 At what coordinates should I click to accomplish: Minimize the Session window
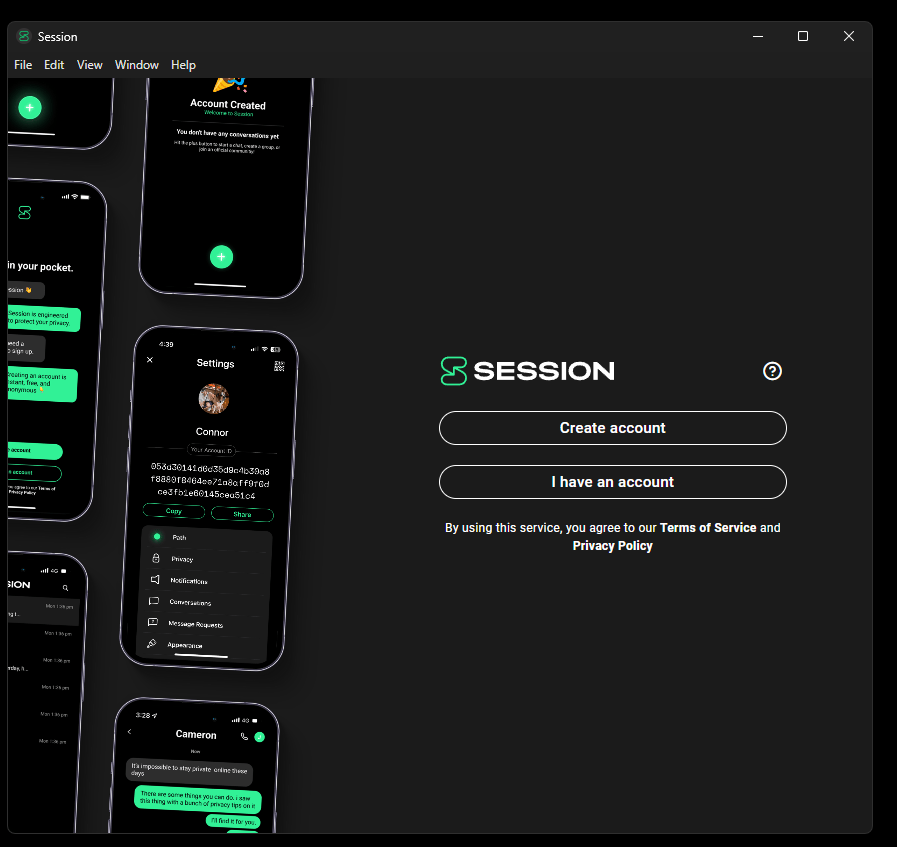tap(757, 36)
